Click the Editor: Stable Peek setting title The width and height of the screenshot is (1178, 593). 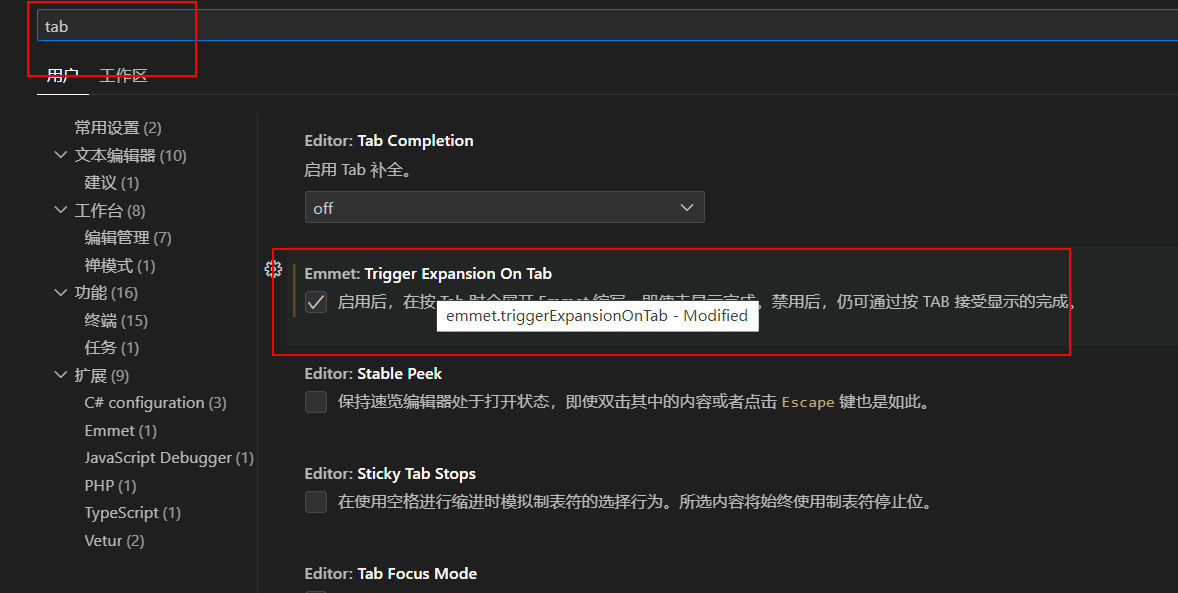373,374
